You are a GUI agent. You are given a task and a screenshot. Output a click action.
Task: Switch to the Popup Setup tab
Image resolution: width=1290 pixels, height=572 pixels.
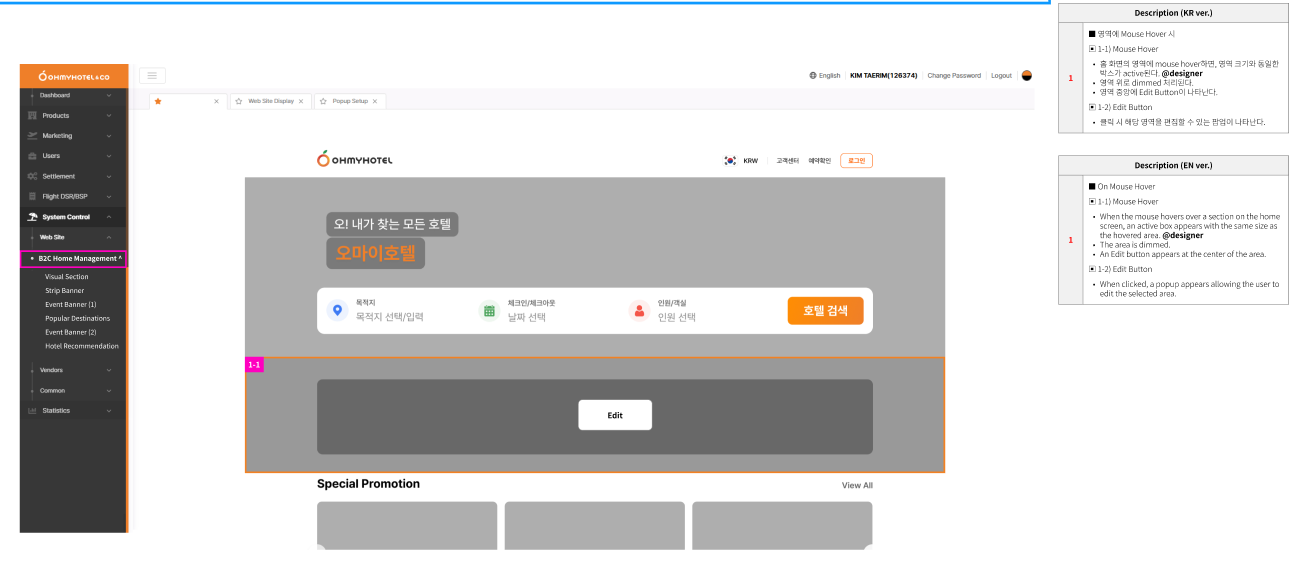pyautogui.click(x=350, y=101)
